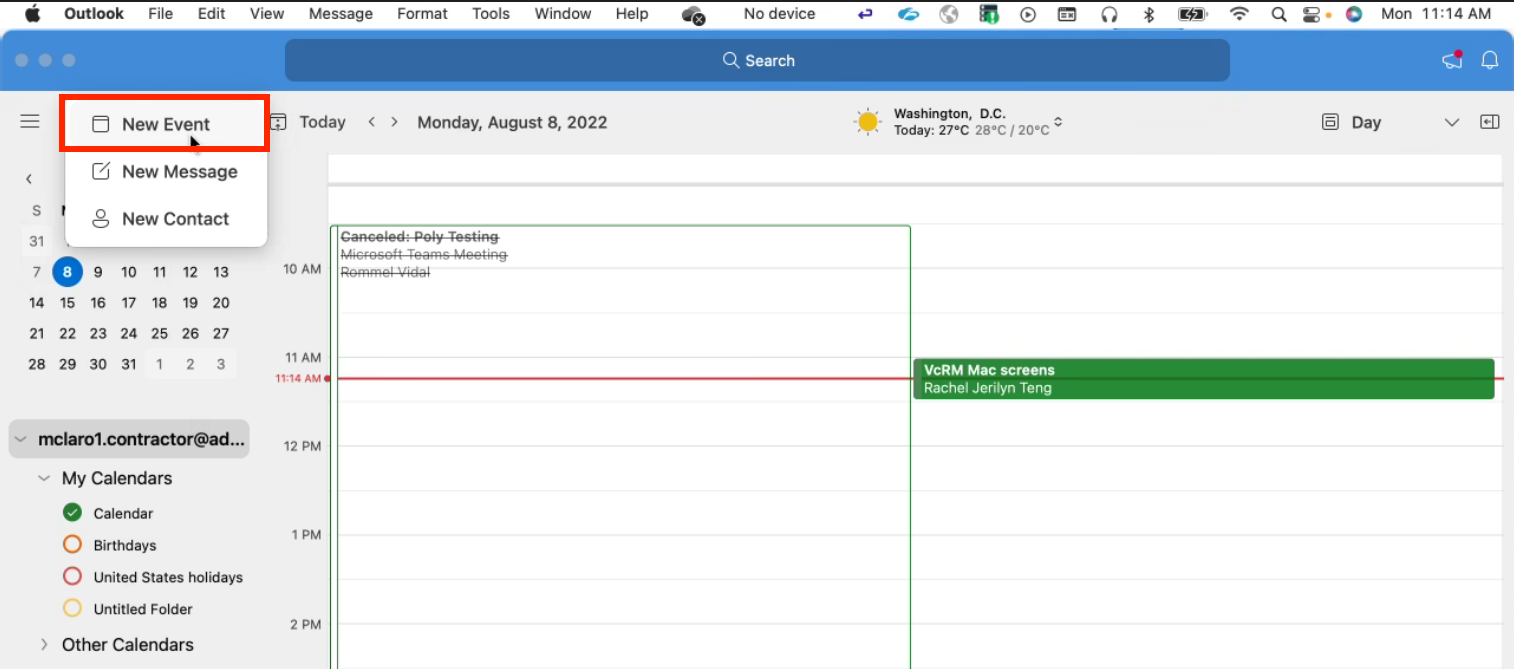Open the Format menu
Viewport: 1514px width, 669px height.
pyautogui.click(x=422, y=14)
